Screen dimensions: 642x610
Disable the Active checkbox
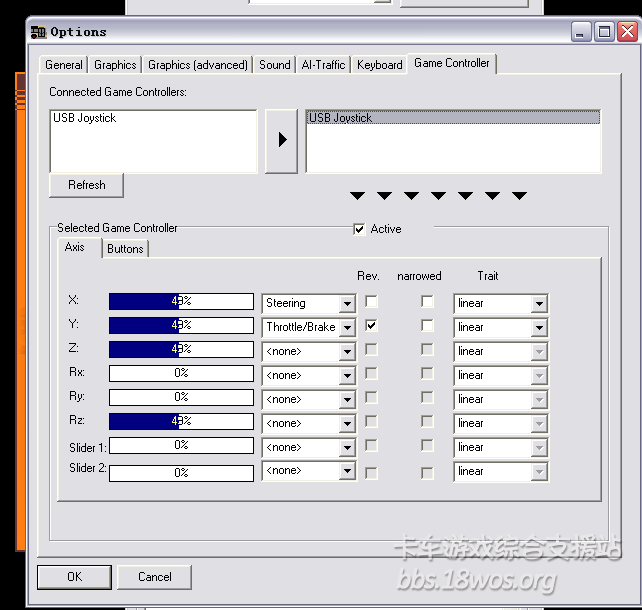[x=360, y=229]
